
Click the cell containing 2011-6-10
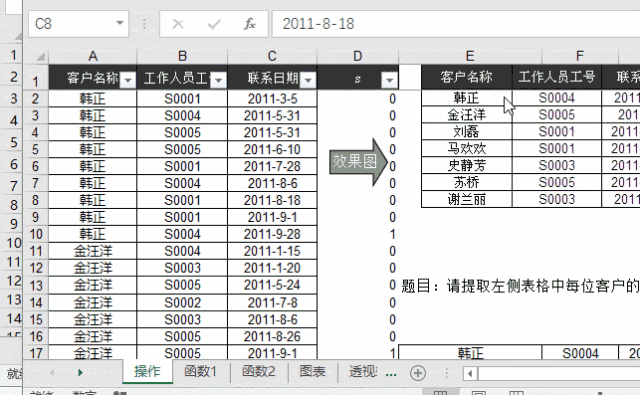point(272,150)
